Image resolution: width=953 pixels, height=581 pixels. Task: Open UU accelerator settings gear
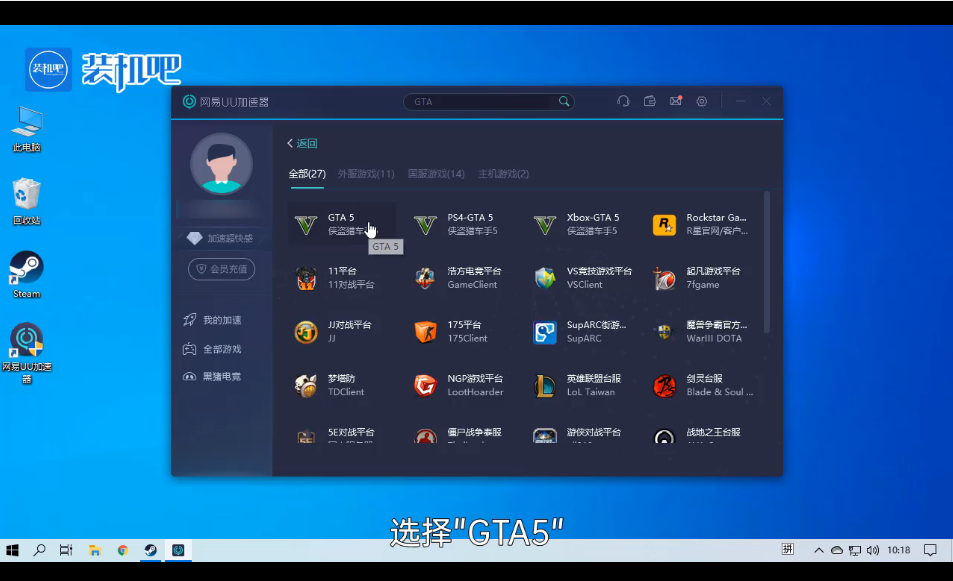click(x=702, y=101)
